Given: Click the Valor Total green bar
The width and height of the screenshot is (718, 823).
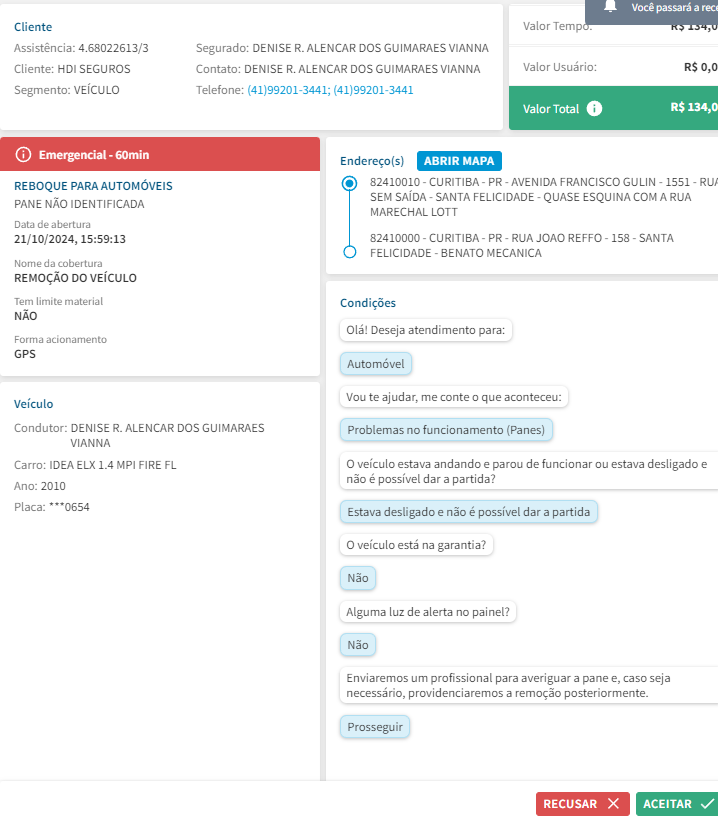Looking at the screenshot, I should pyautogui.click(x=614, y=108).
